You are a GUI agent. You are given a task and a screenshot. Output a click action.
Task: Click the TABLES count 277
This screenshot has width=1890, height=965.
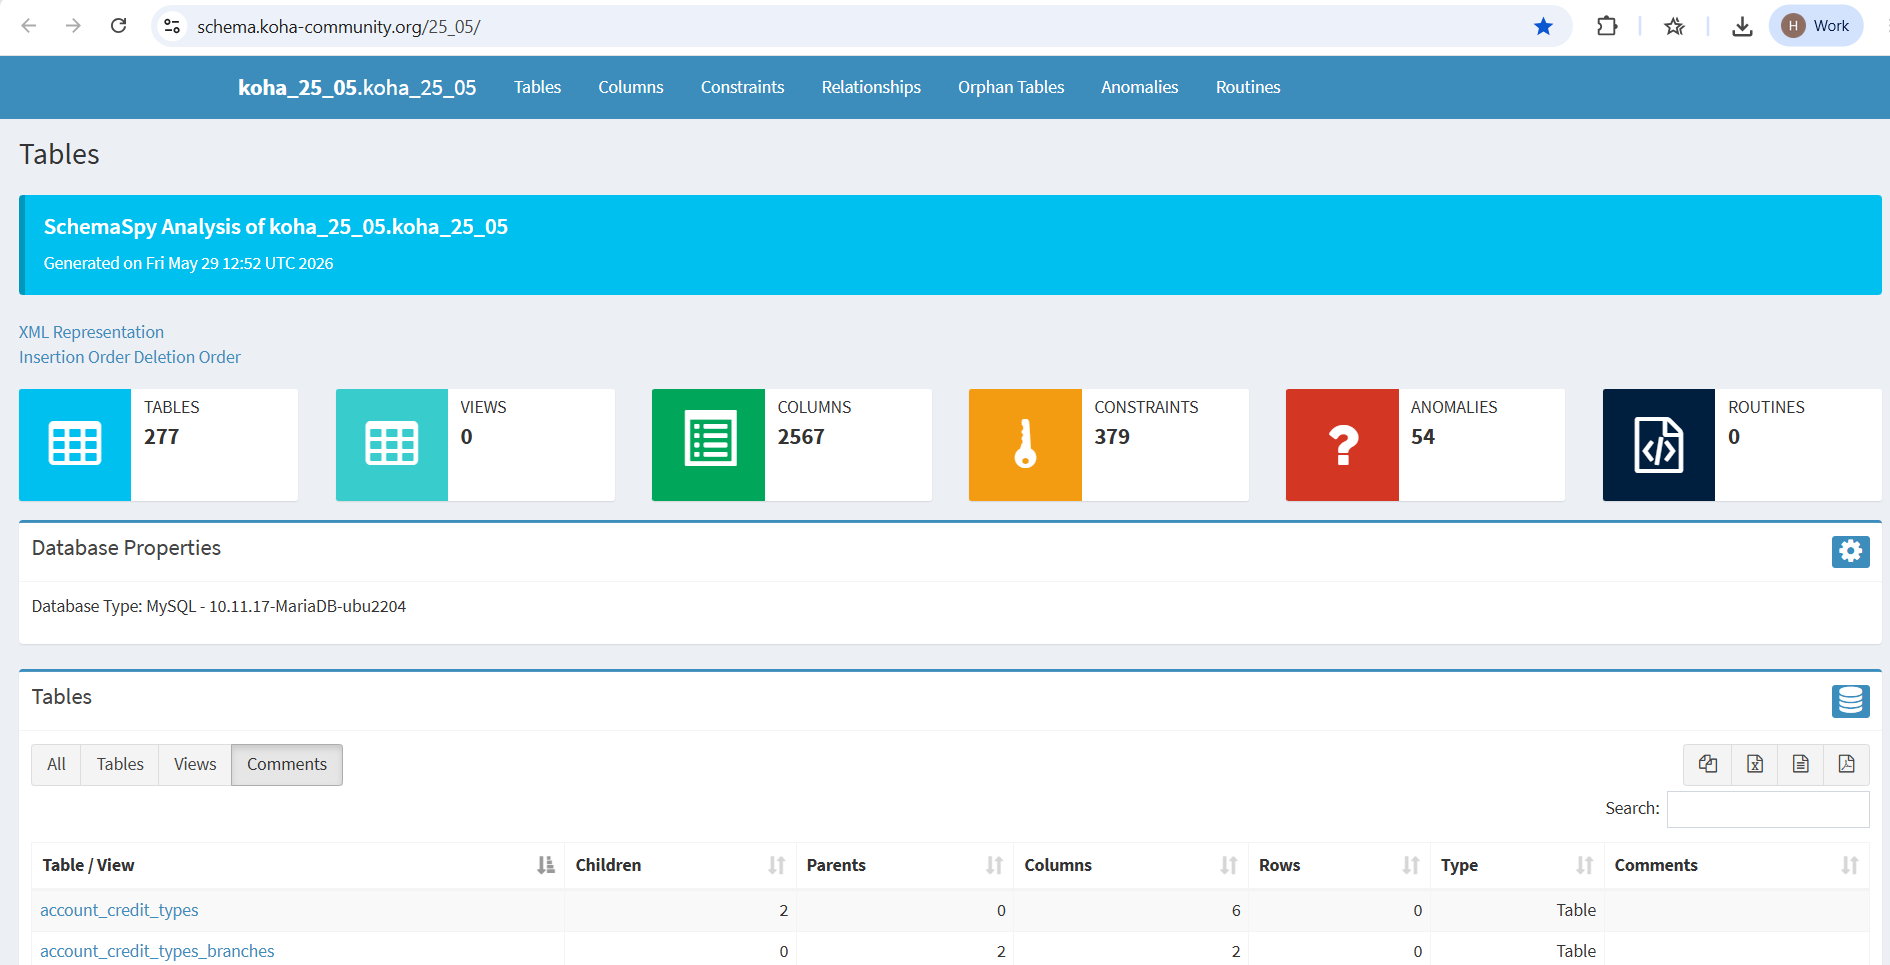162,437
